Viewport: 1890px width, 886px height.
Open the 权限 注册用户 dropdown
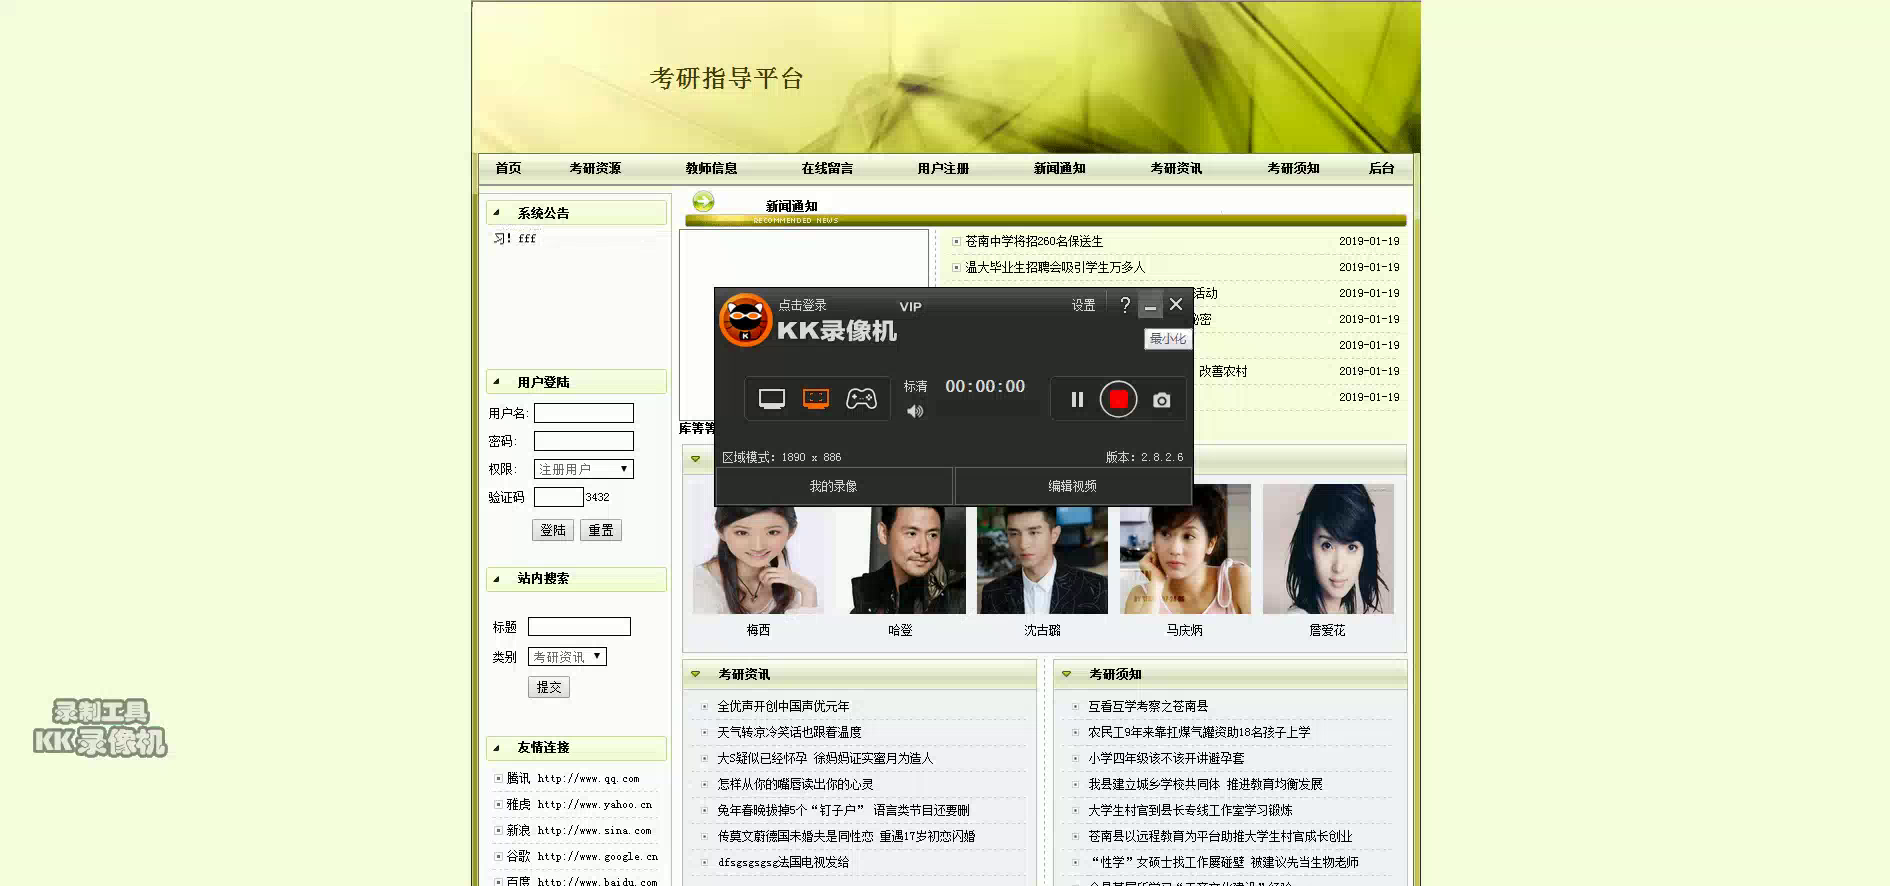click(584, 469)
